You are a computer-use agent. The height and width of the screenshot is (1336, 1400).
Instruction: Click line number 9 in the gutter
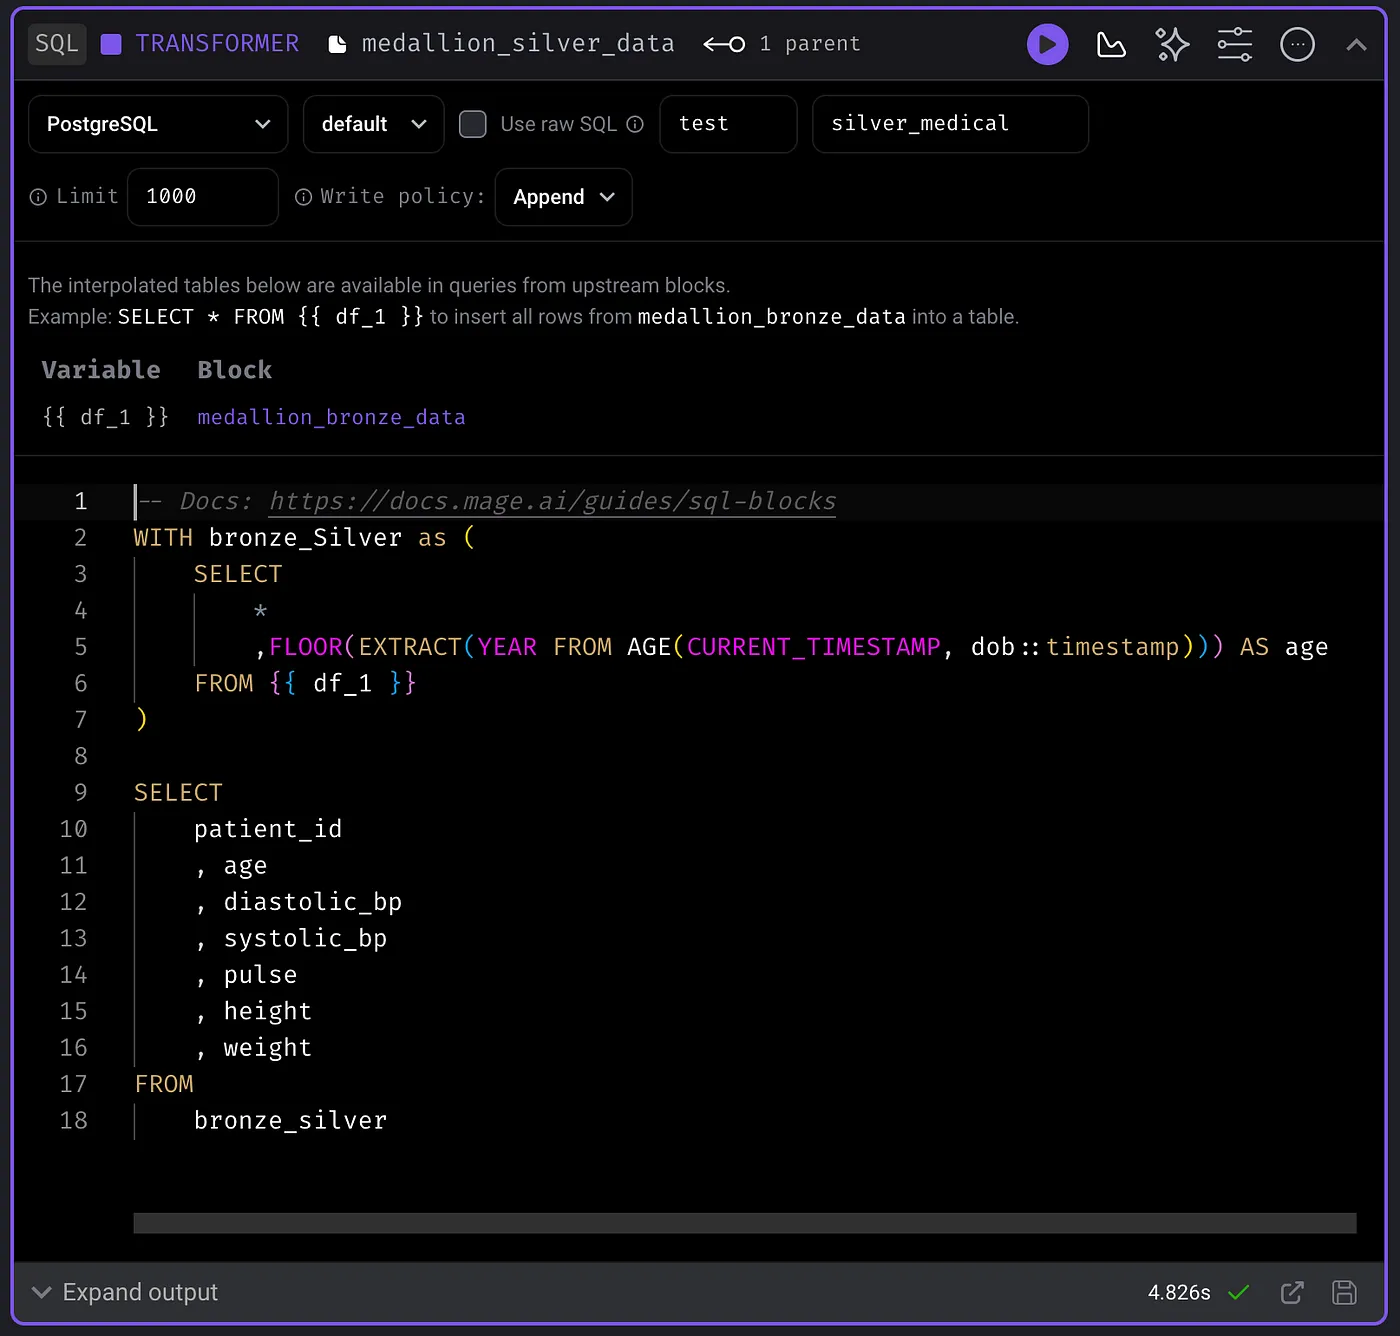[x=80, y=793]
